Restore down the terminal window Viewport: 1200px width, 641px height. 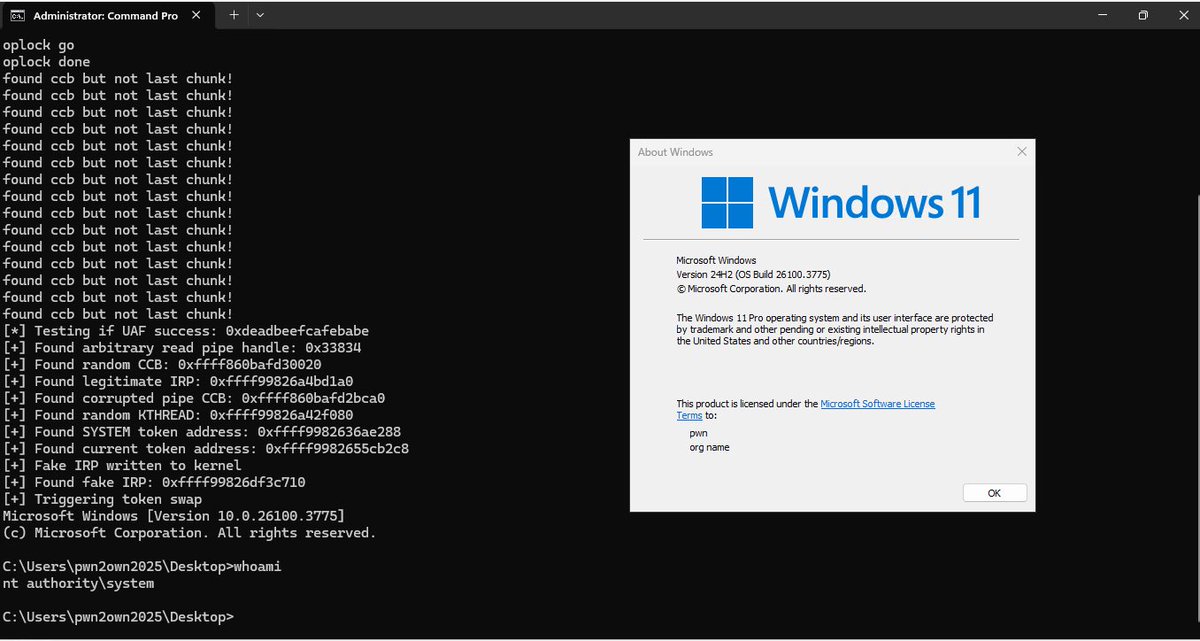[x=1142, y=15]
